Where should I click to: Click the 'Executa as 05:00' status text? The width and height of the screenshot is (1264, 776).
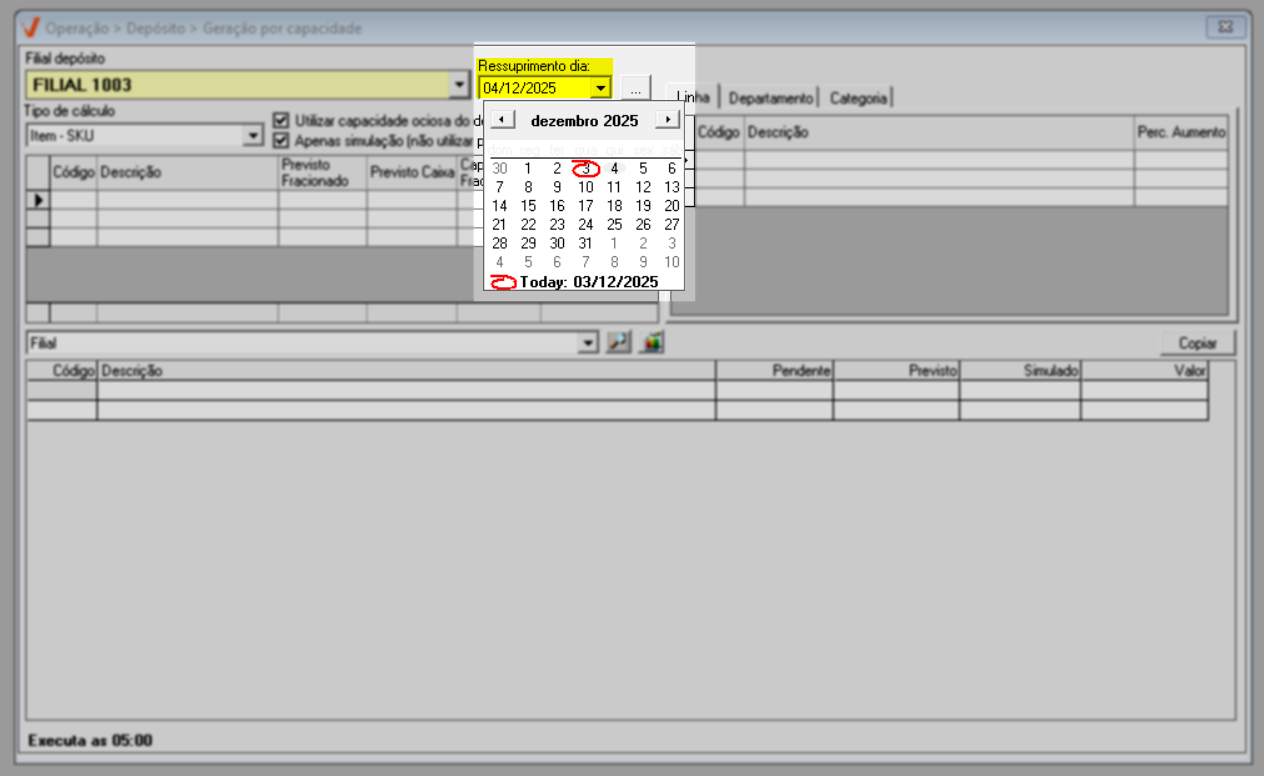pyautogui.click(x=90, y=741)
